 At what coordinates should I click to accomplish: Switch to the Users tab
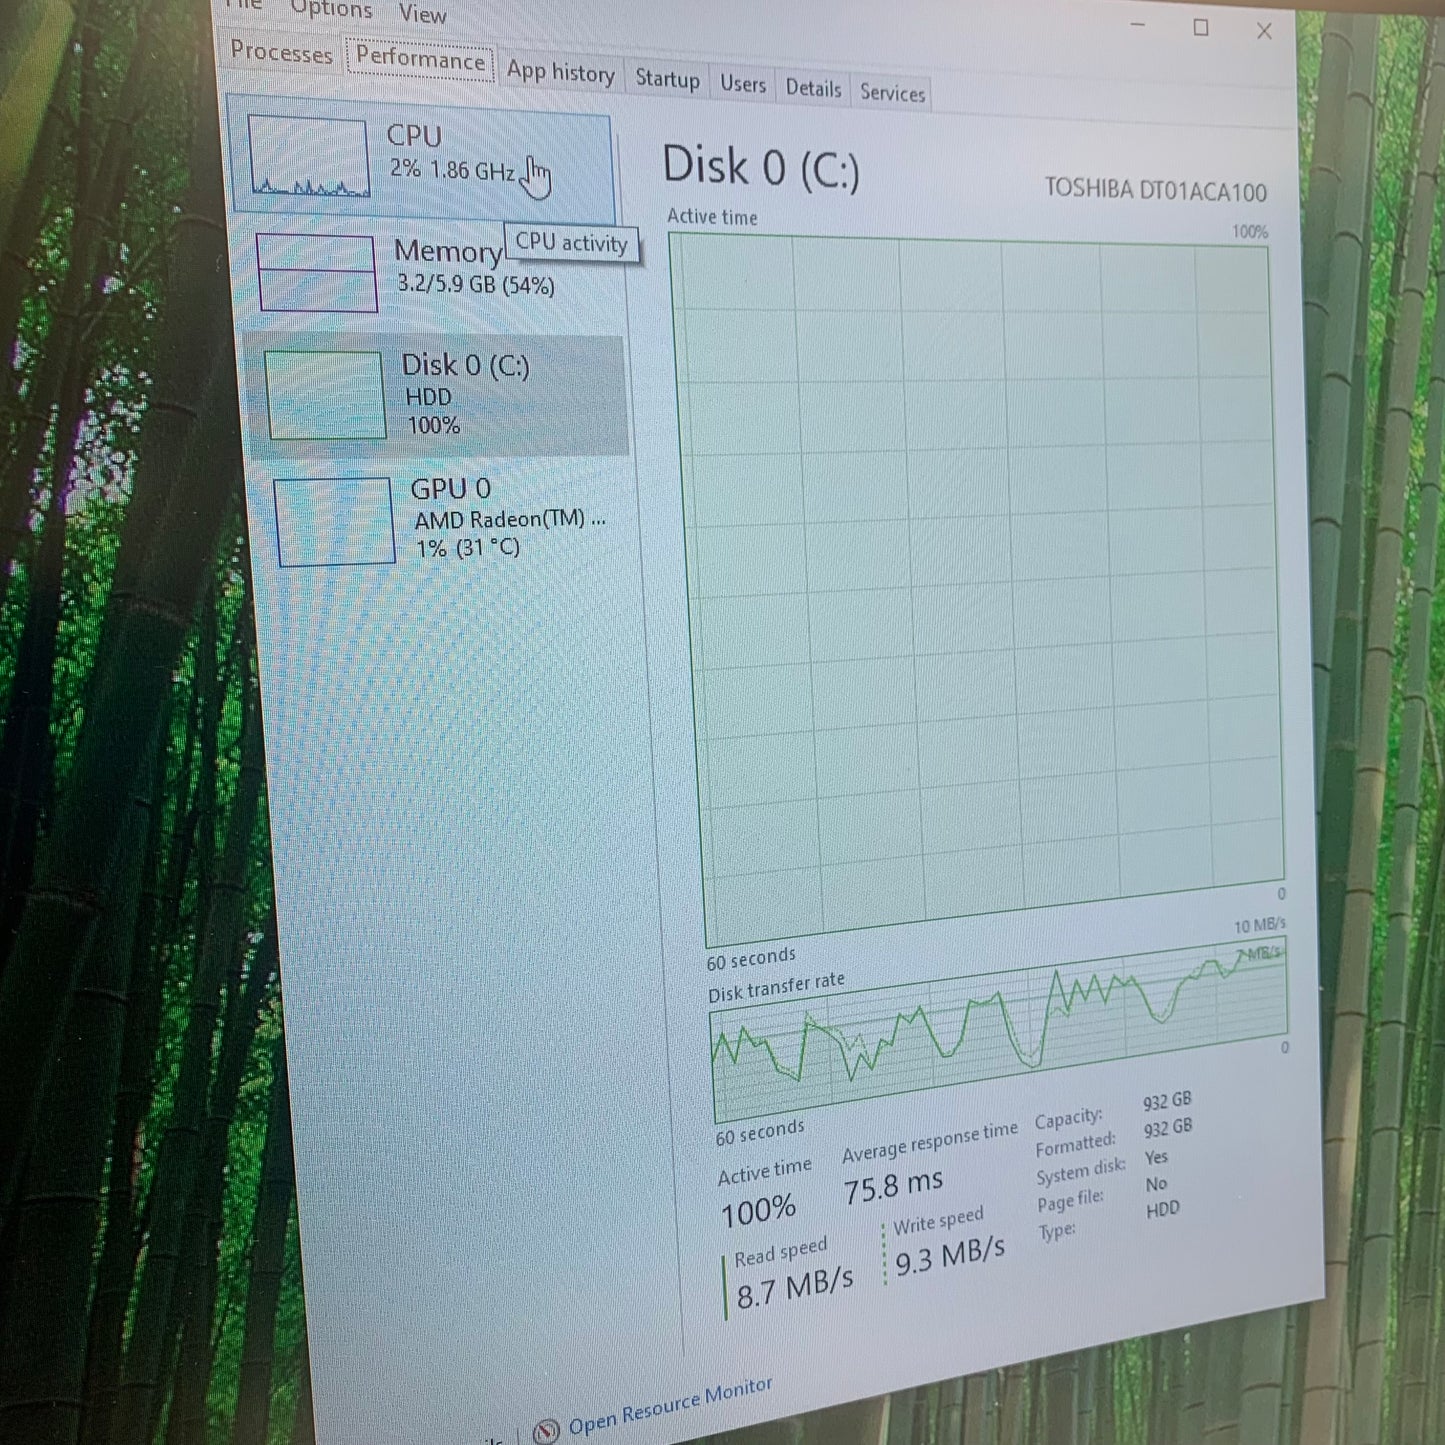point(741,85)
